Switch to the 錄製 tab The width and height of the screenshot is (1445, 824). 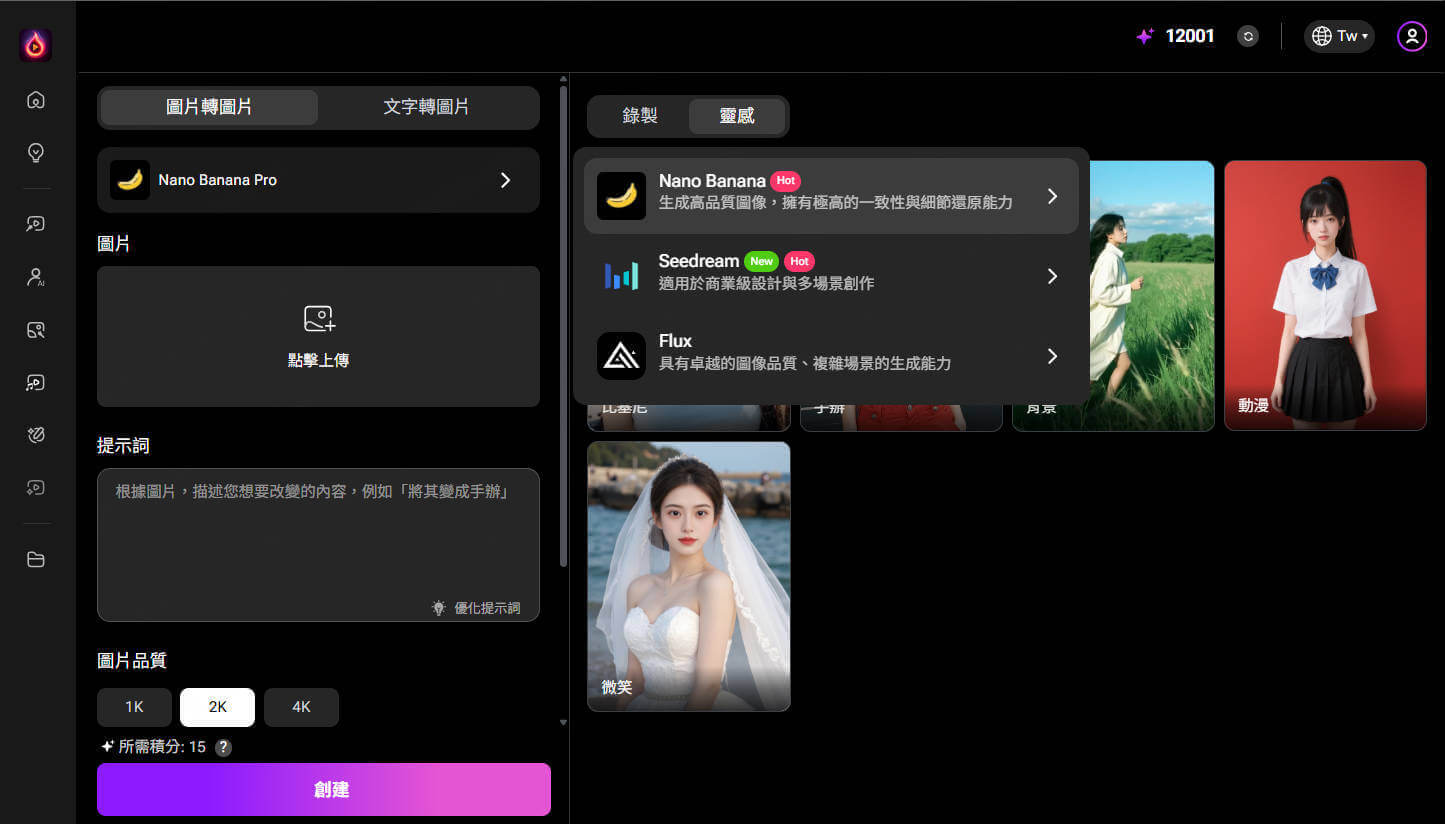pos(640,116)
